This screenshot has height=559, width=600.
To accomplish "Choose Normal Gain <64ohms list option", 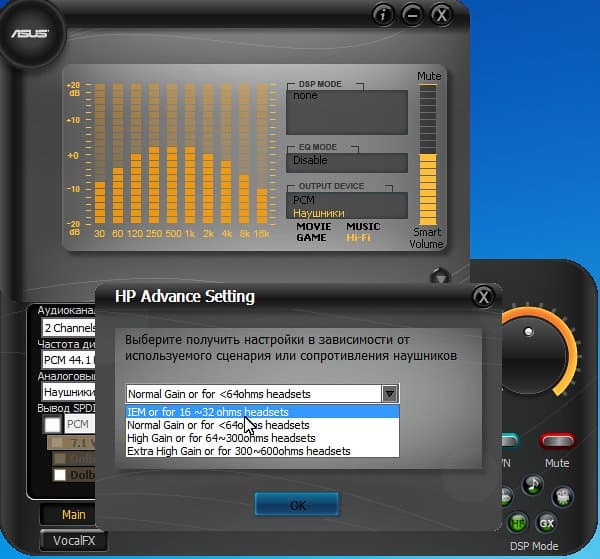I will (262, 425).
